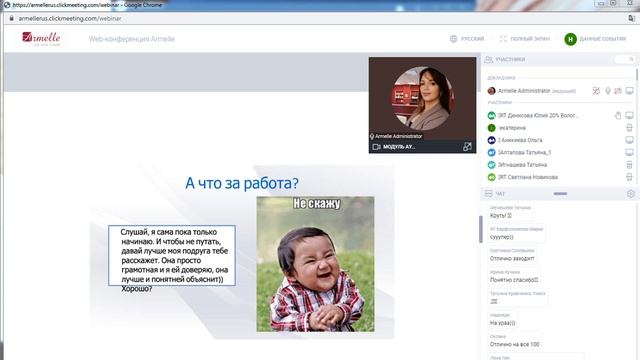This screenshot has height=360, width=640.
Task: Click the desktop icon beside Аникиева Ольга
Action: (x=629, y=140)
